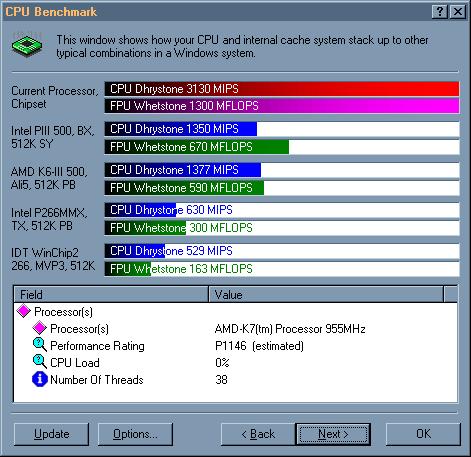Click the Value column header
The image size is (471, 457).
[326, 294]
